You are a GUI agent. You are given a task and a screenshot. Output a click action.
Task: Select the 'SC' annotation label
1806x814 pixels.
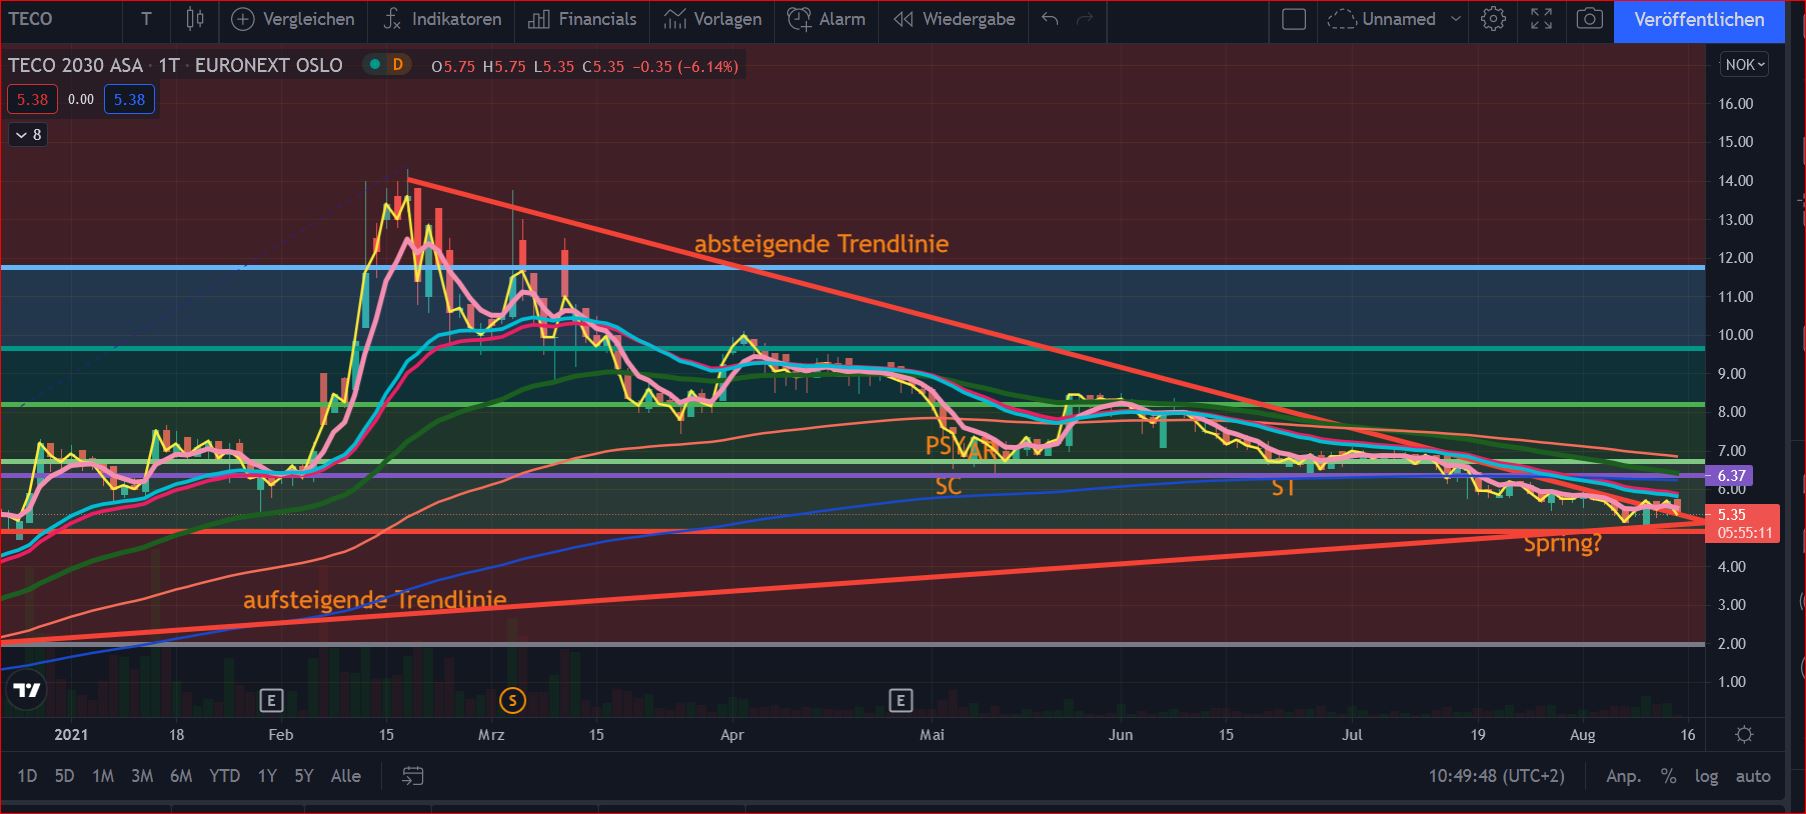pos(948,487)
